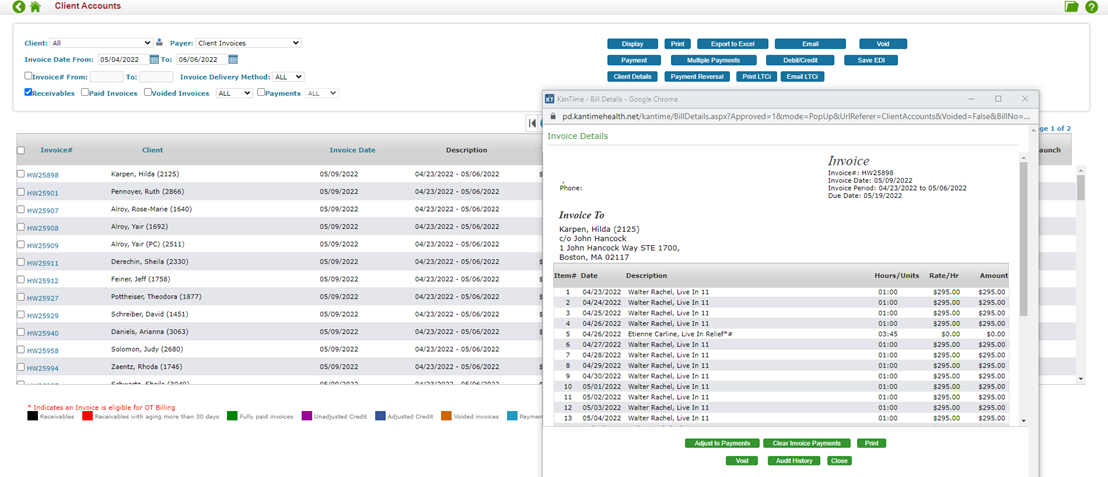This screenshot has height=477, width=1108.
Task: Tick the checkbox for invoice HW25901
Action: point(21,192)
